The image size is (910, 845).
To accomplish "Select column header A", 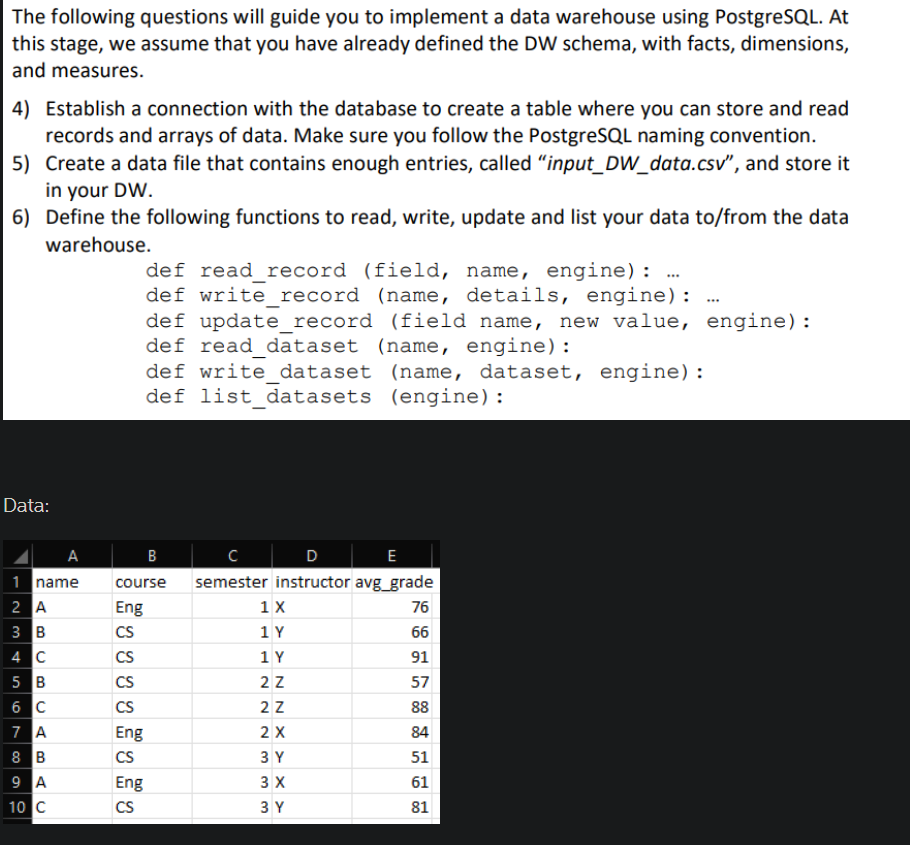I will pyautogui.click(x=72, y=556).
